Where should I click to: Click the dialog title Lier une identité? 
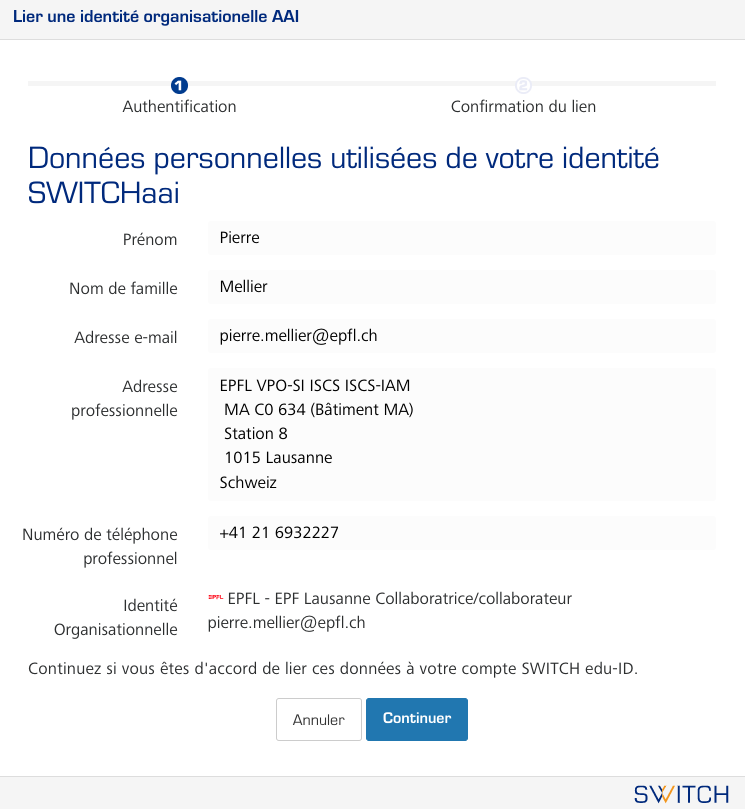pos(156,17)
